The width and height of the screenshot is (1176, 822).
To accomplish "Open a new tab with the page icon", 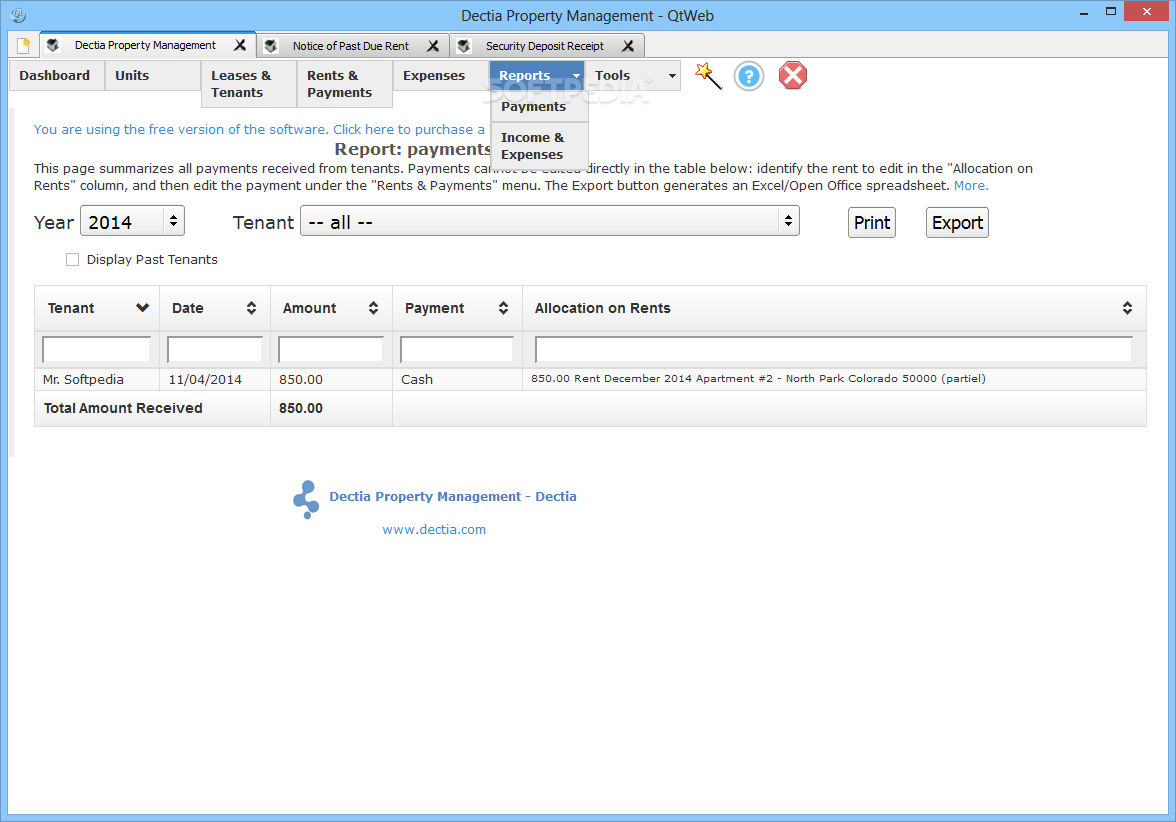I will [23, 45].
